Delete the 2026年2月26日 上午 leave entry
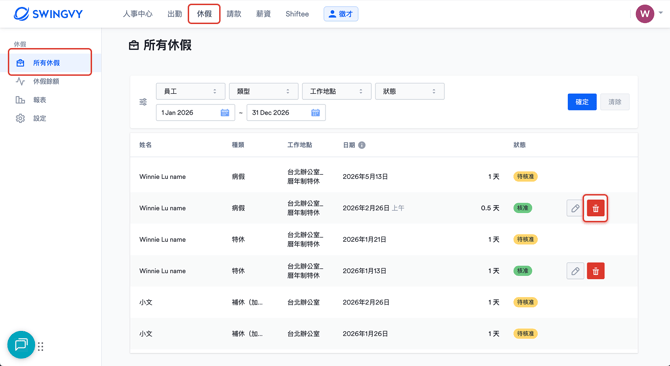The width and height of the screenshot is (670, 366). (596, 208)
